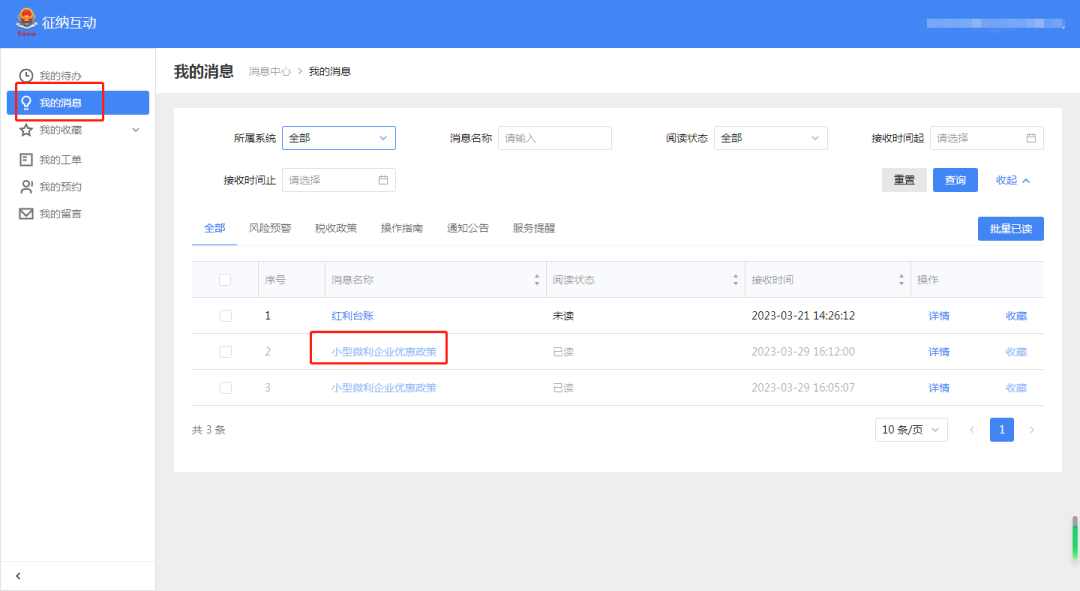Click the 未读 status cell
The width and height of the screenshot is (1080, 591).
[563, 315]
